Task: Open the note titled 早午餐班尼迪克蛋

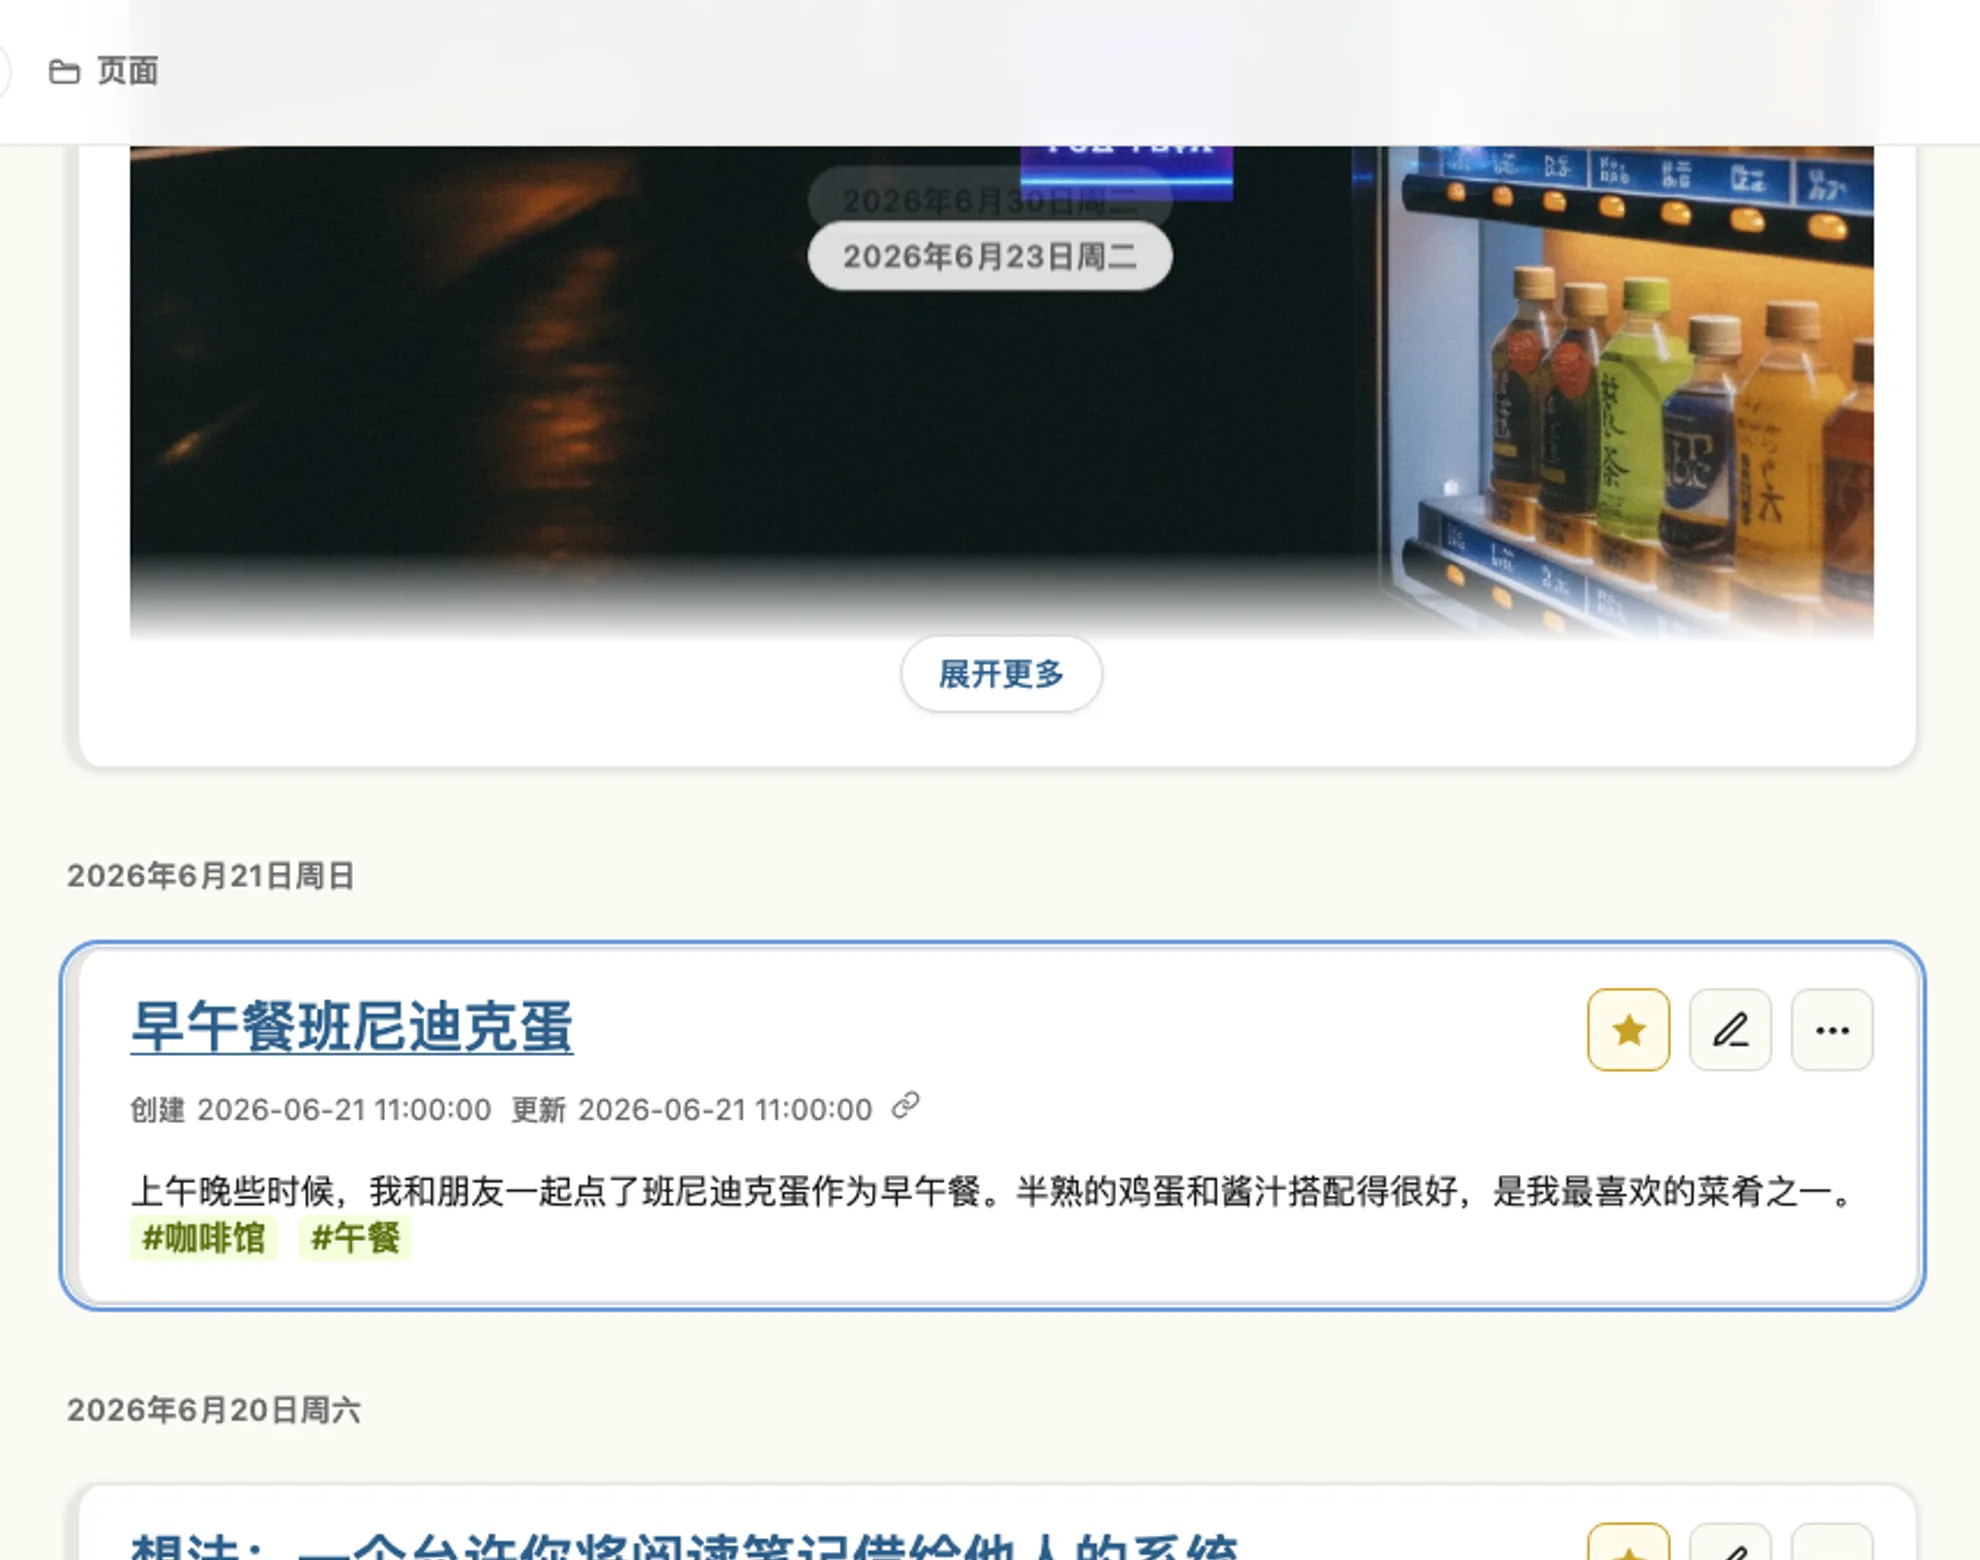Action: coord(352,1027)
